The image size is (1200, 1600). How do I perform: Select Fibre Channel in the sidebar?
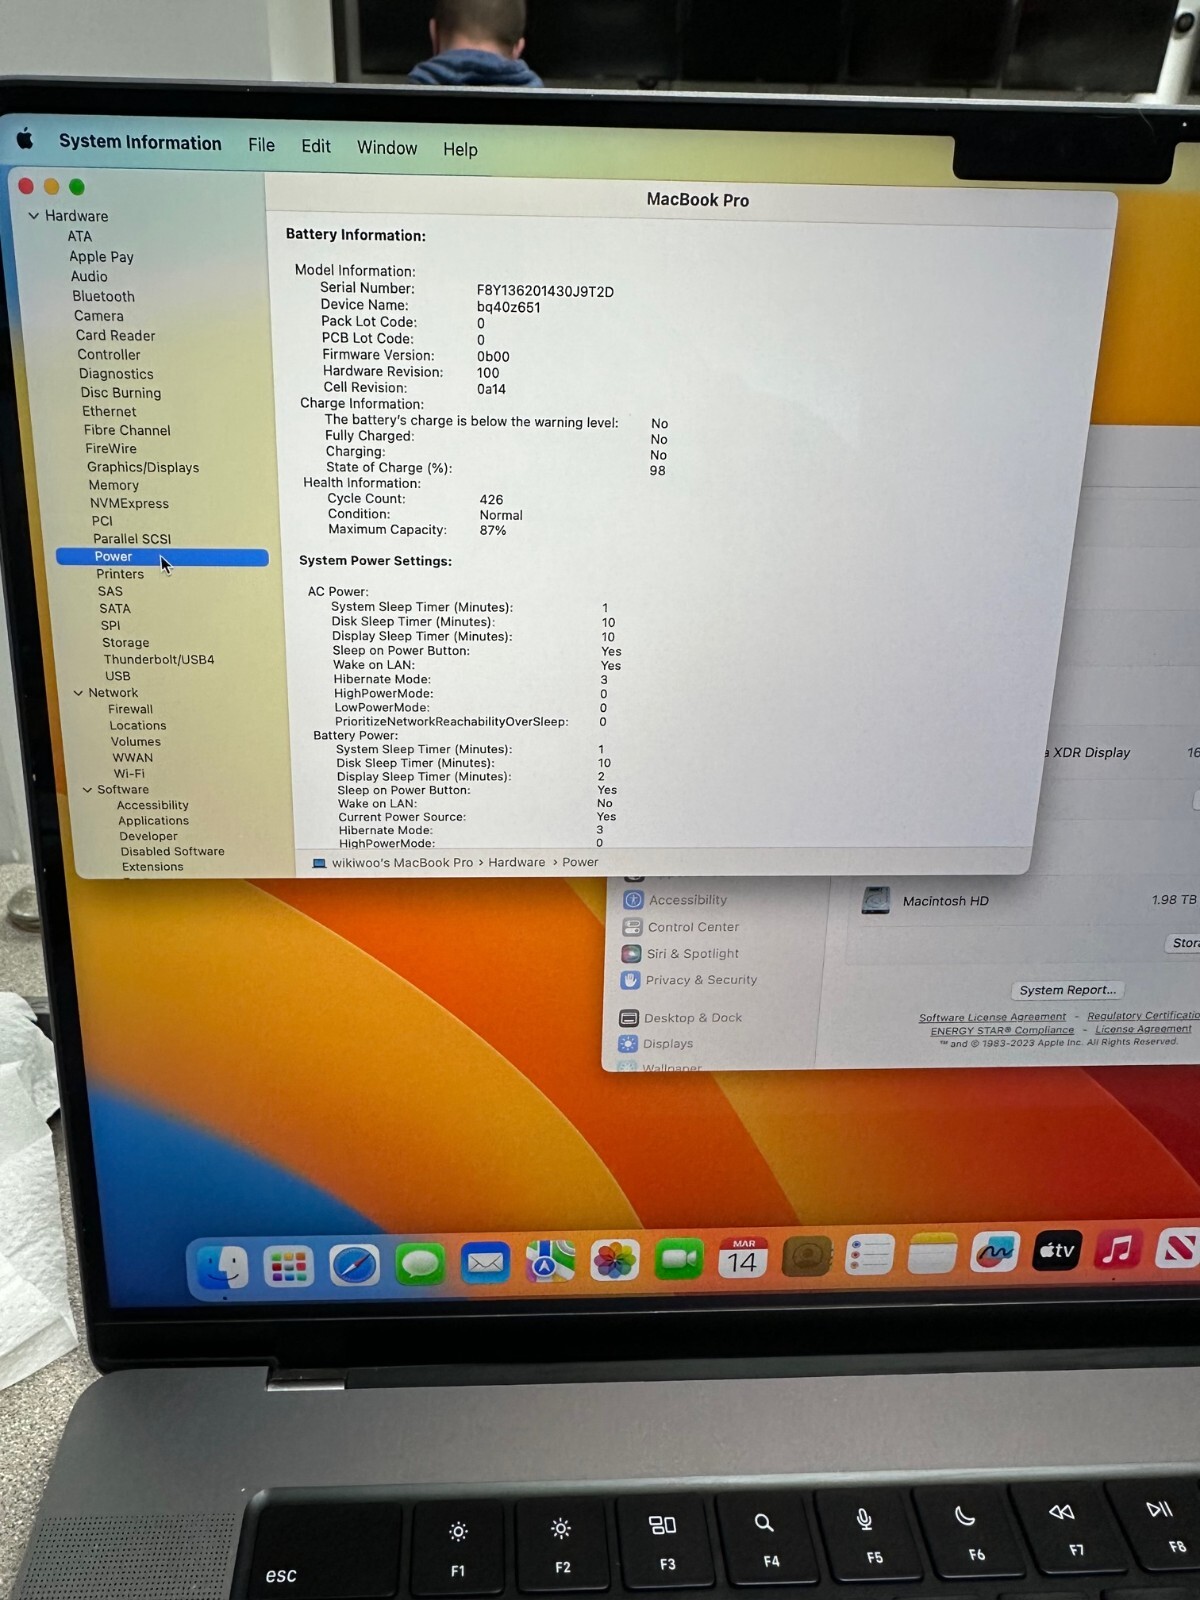[x=127, y=430]
